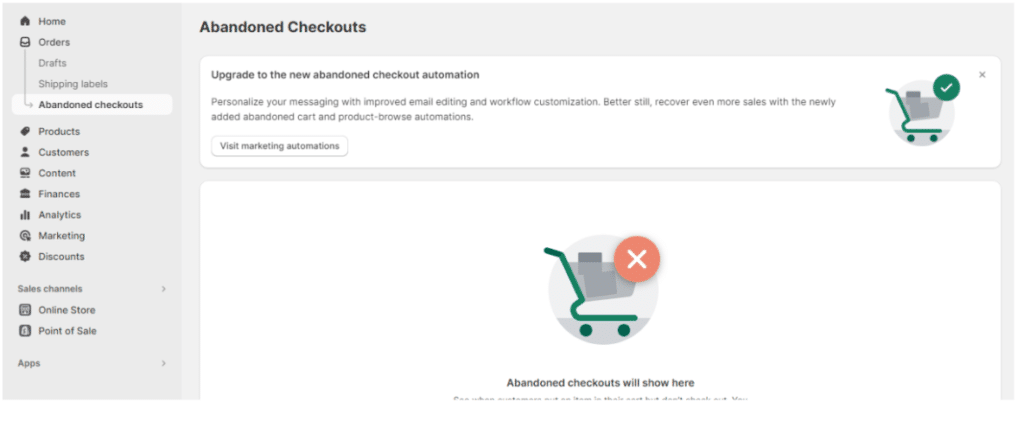Click the Analytics bar chart icon
Image resolution: width=1024 pixels, height=427 pixels.
coord(25,215)
